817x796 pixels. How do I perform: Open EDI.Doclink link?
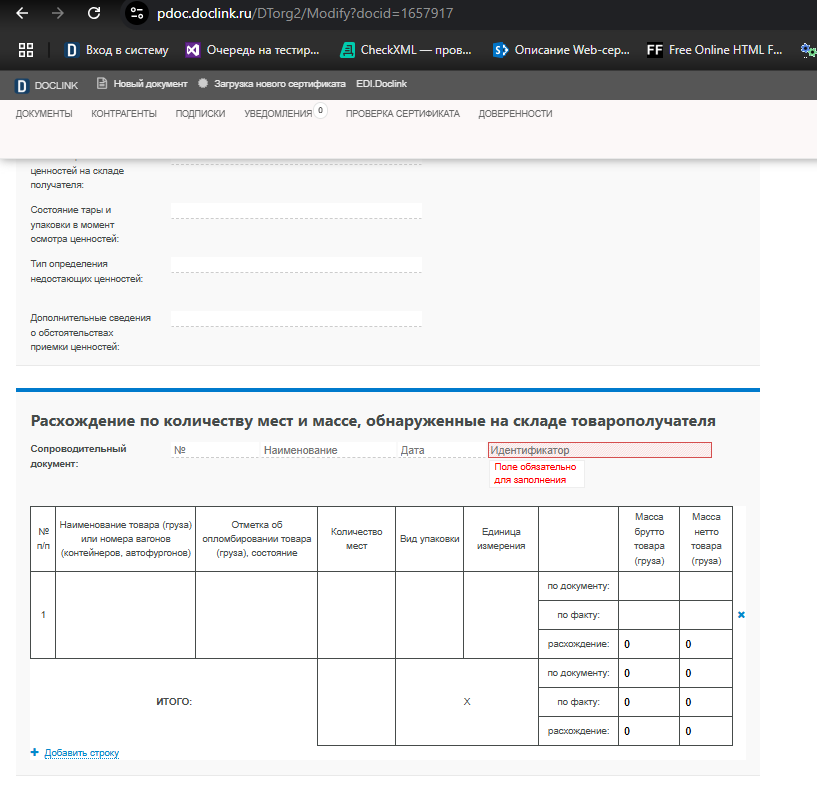point(381,84)
